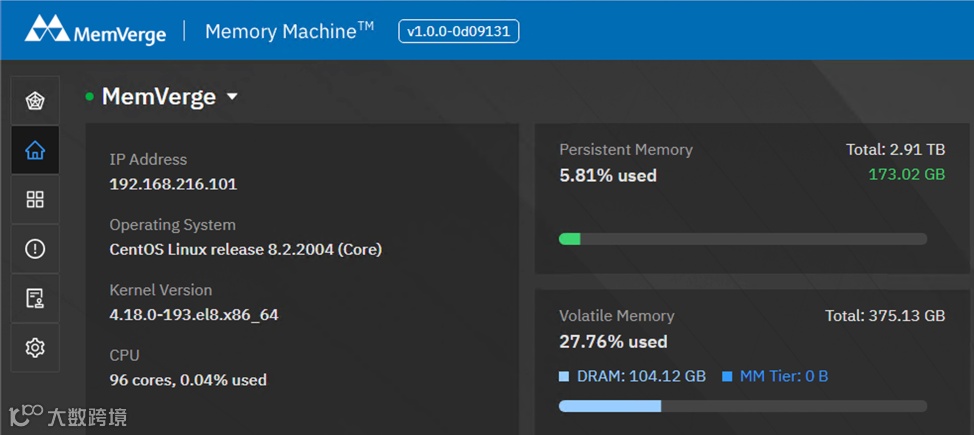Click the Persistent Memory usage progress bar
The image size is (974, 435).
[743, 239]
